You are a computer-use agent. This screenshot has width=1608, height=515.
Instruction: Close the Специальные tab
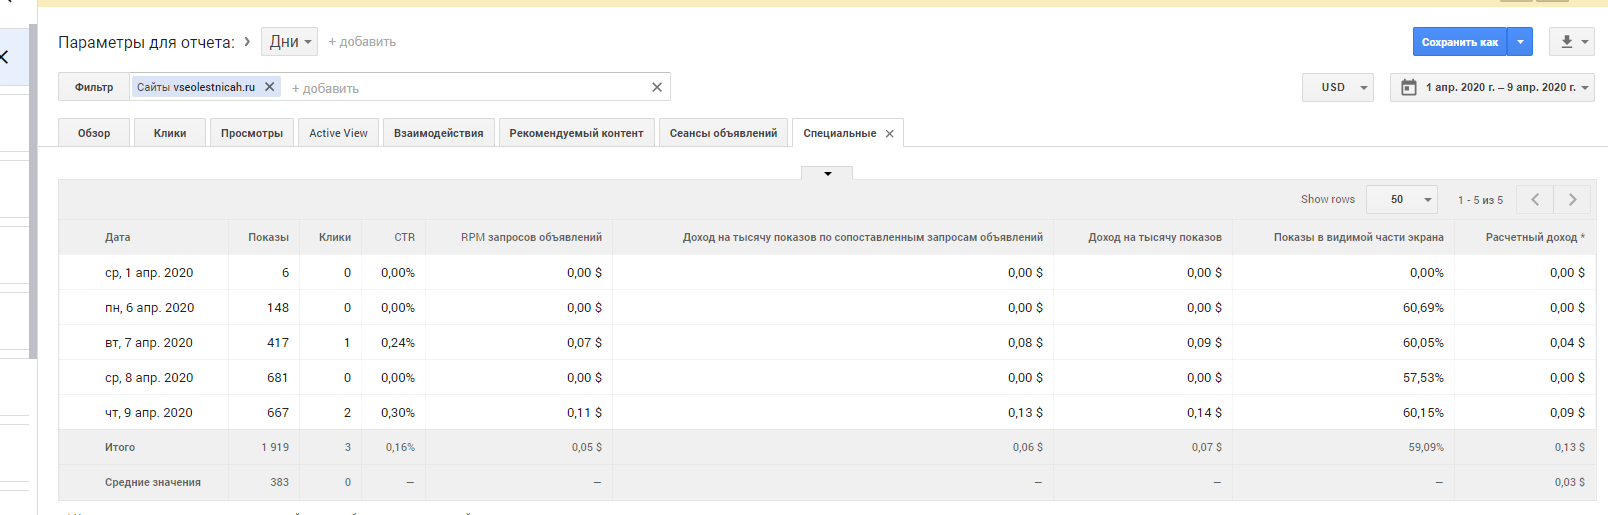click(890, 134)
